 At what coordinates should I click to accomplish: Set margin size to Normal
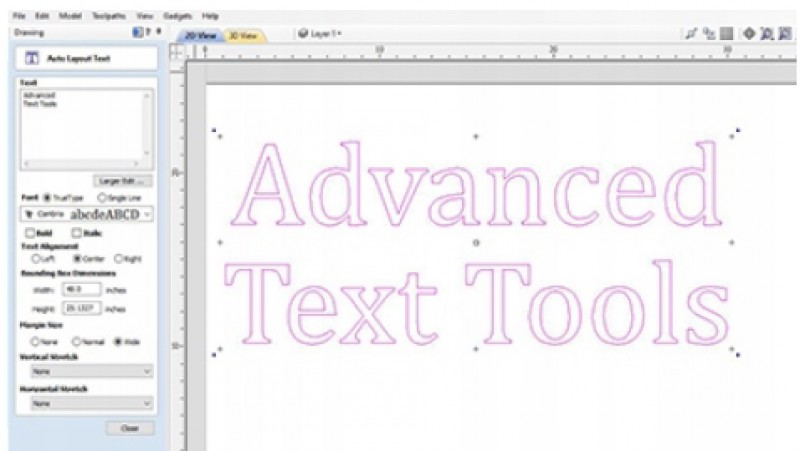click(x=76, y=342)
